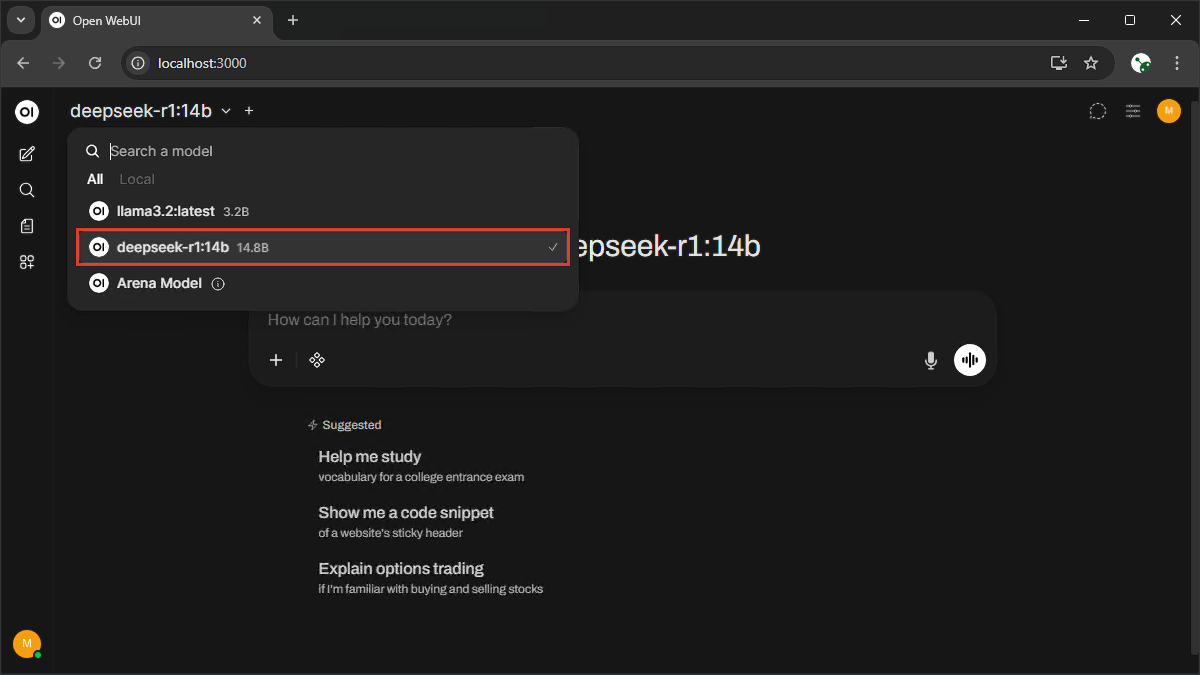Click the Open WebUI browser tab

(158, 20)
